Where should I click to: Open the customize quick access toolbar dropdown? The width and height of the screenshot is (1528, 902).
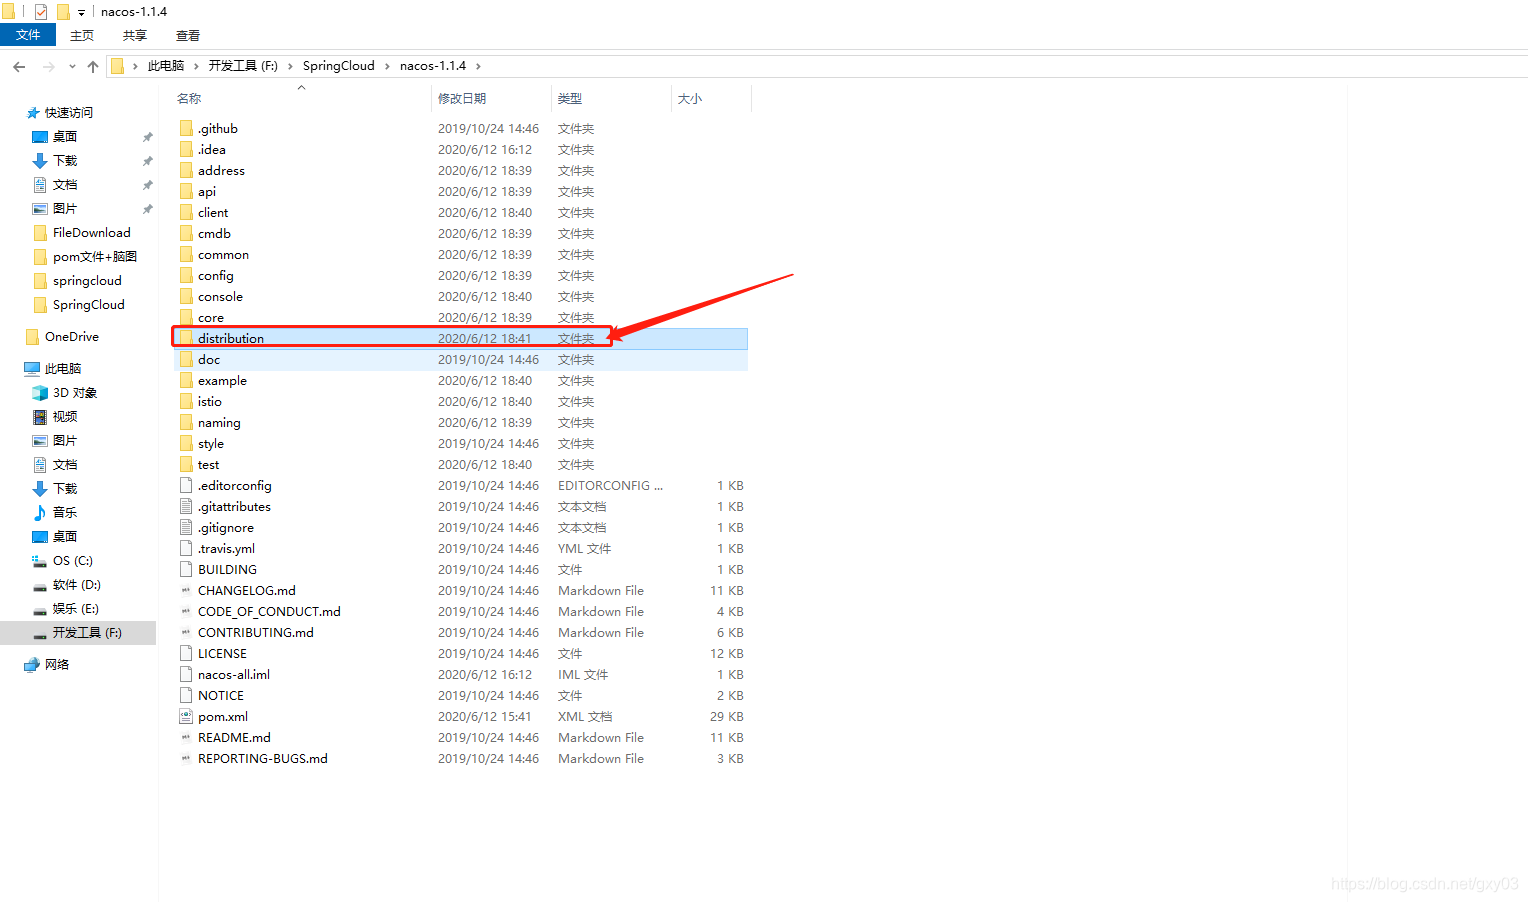coord(81,12)
